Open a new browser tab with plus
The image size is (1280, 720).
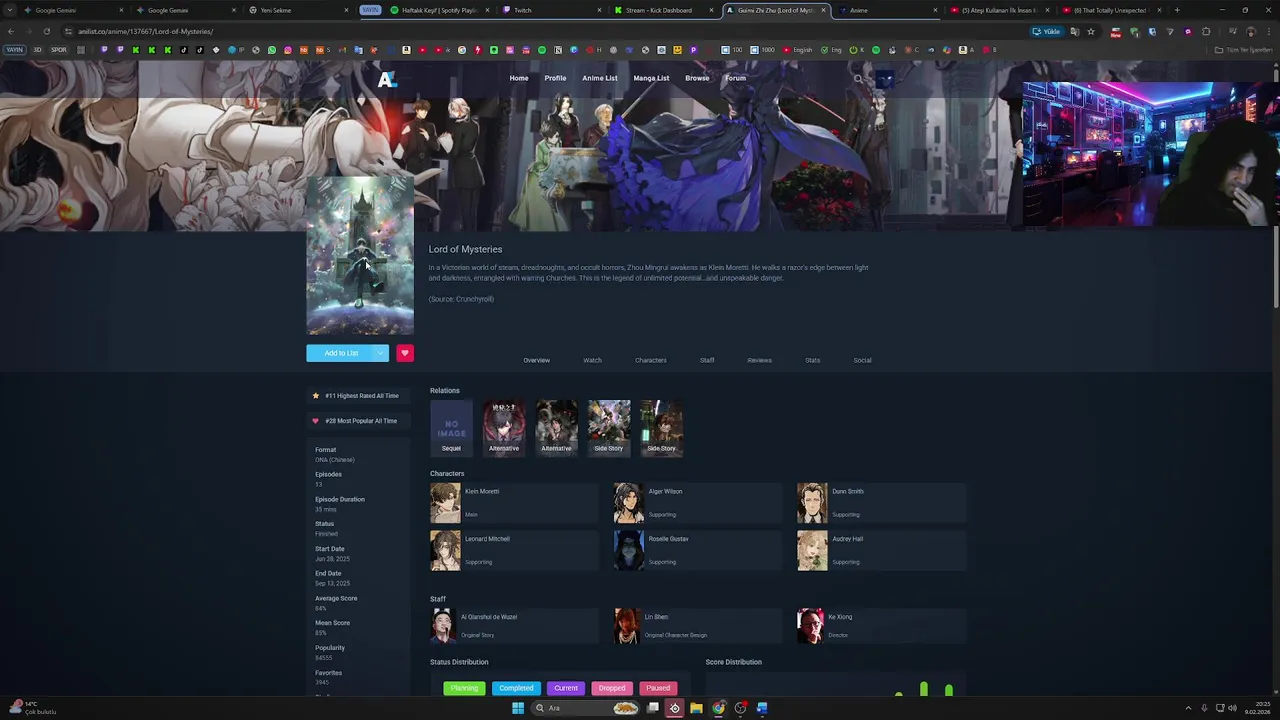pyautogui.click(x=1177, y=10)
